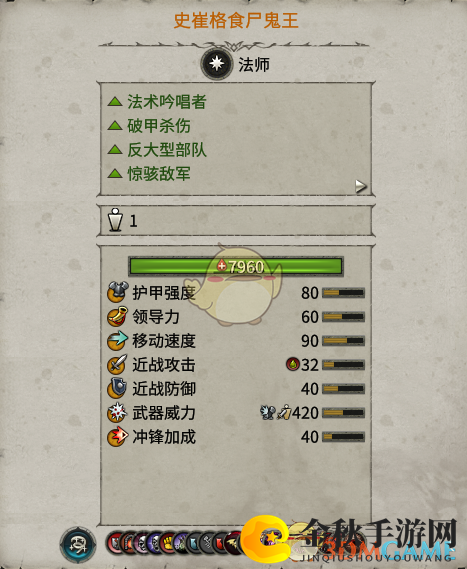Click the shield icon next to 近战防御
Screen dimensions: 467x569
(x=117, y=388)
